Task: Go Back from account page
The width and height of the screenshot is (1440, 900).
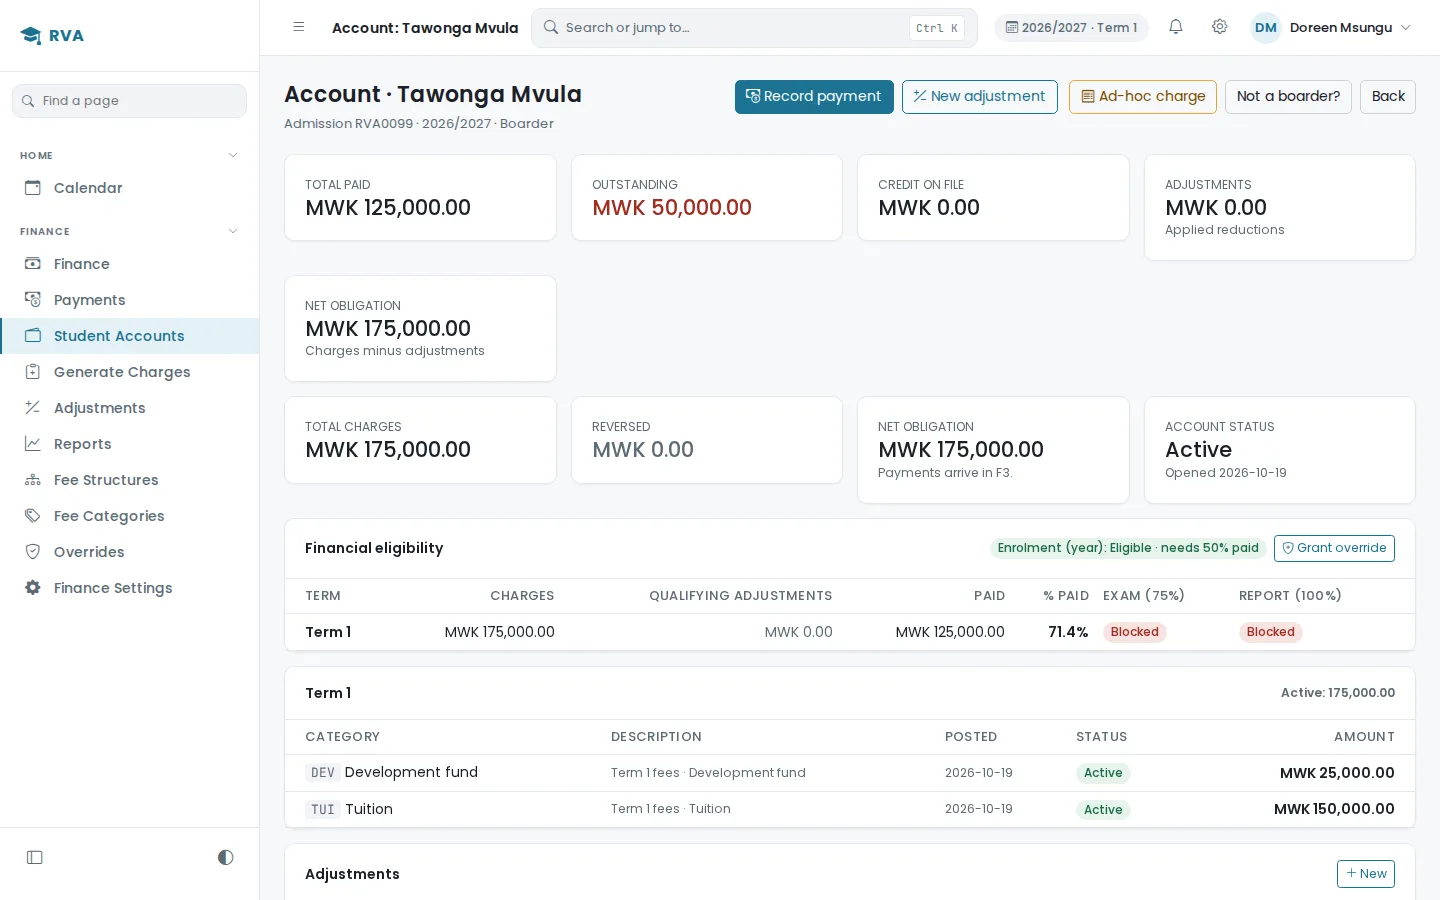Action: click(1388, 97)
